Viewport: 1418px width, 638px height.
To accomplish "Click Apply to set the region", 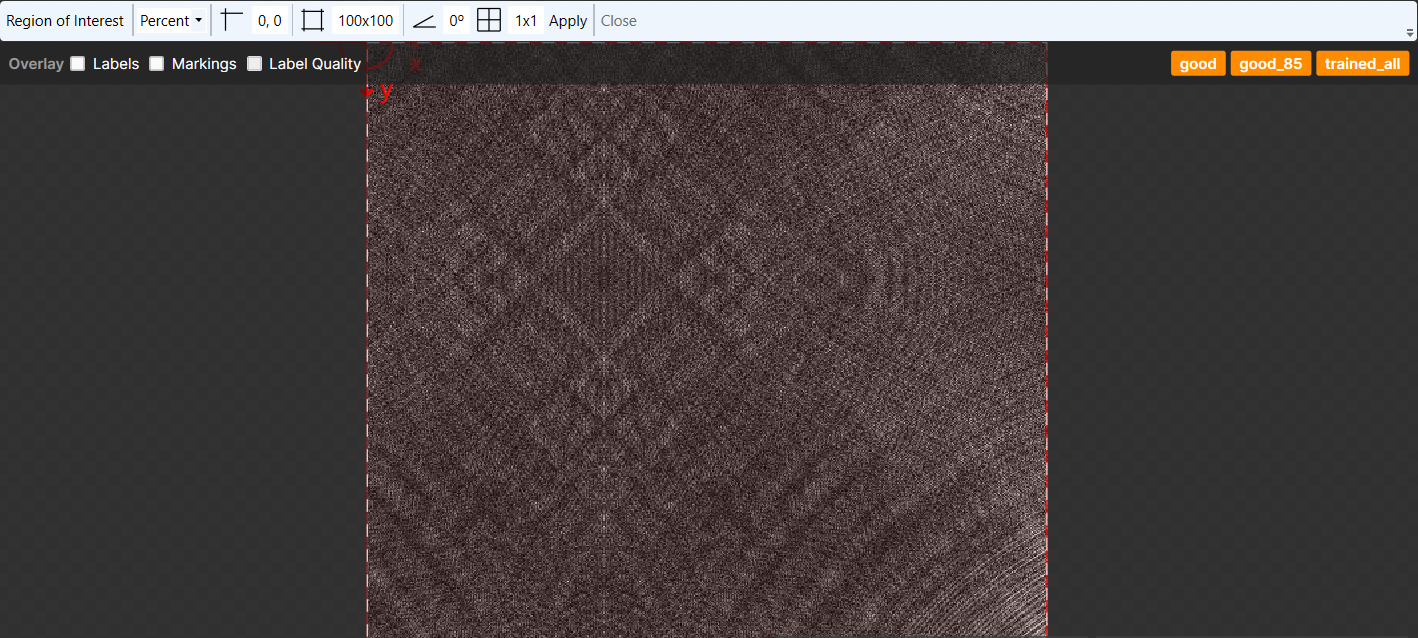I will (x=568, y=20).
